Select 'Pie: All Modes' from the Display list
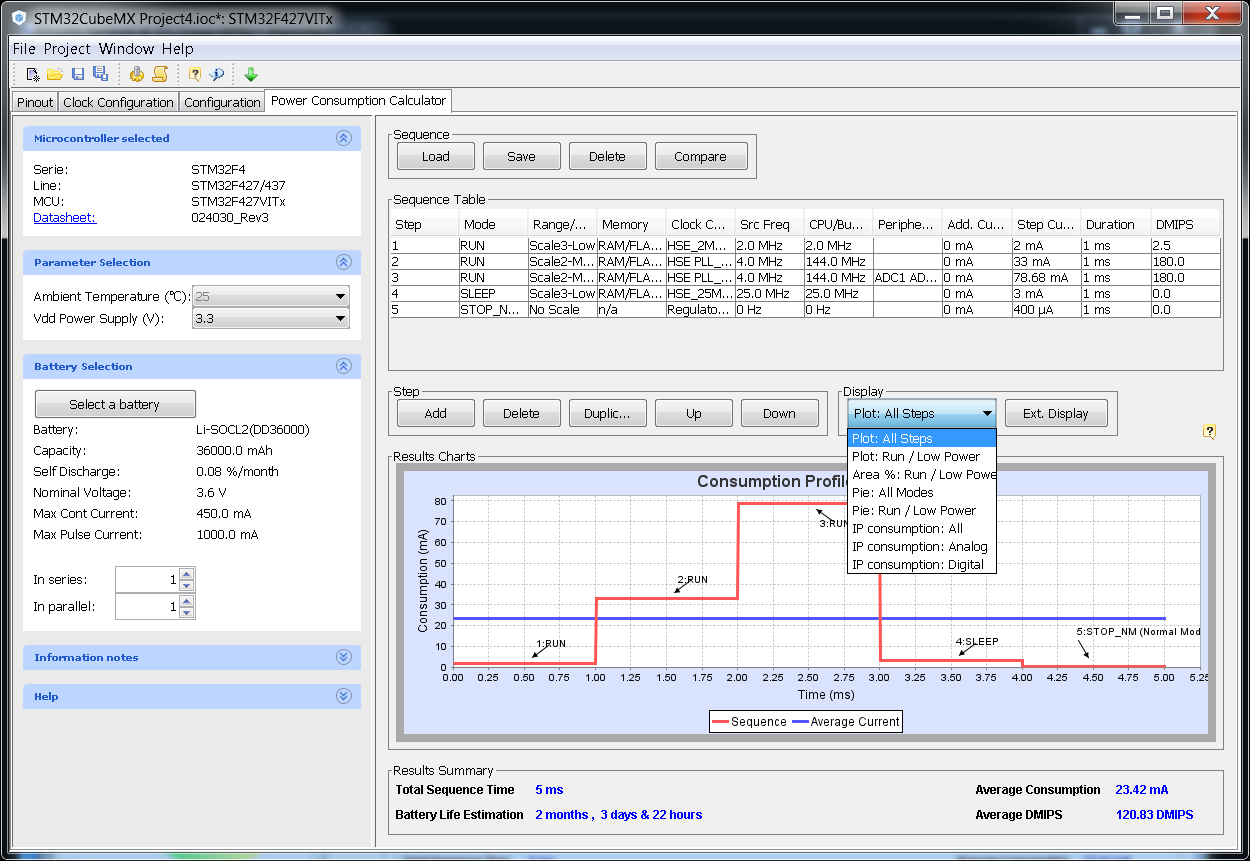 pos(893,492)
